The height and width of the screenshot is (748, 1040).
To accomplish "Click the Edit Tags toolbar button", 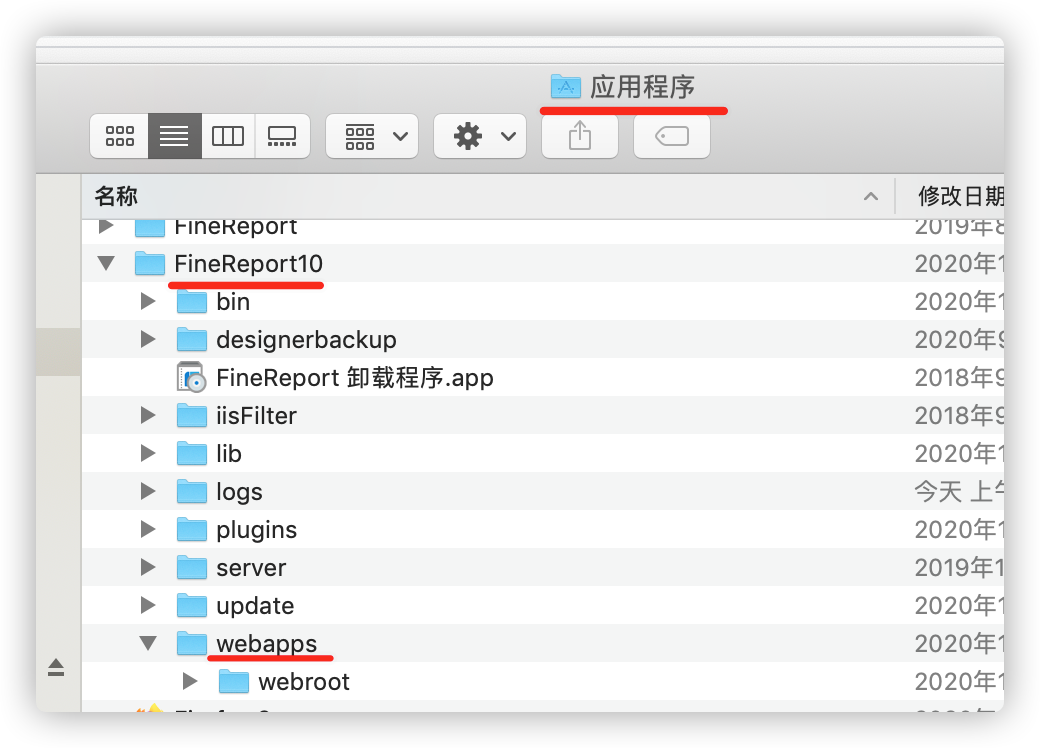I will pyautogui.click(x=672, y=136).
